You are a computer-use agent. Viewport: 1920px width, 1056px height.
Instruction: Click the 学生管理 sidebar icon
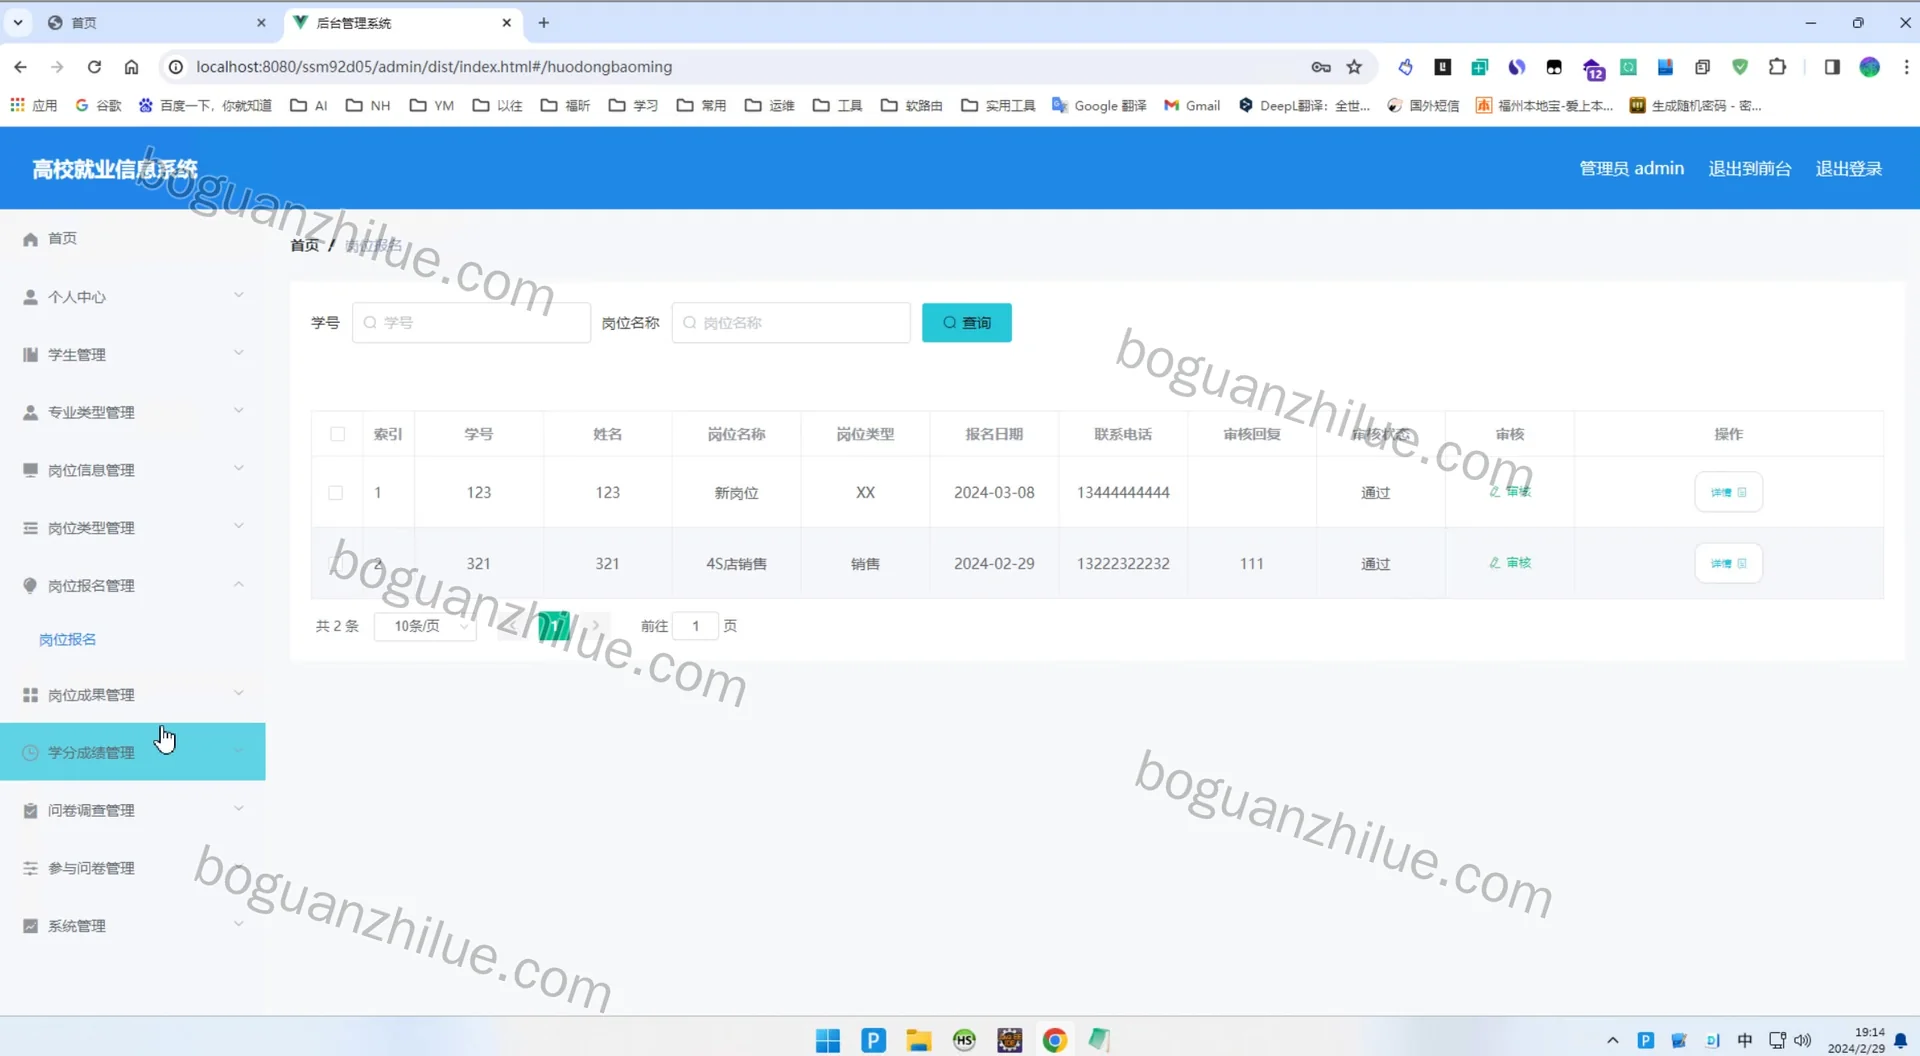(x=30, y=355)
